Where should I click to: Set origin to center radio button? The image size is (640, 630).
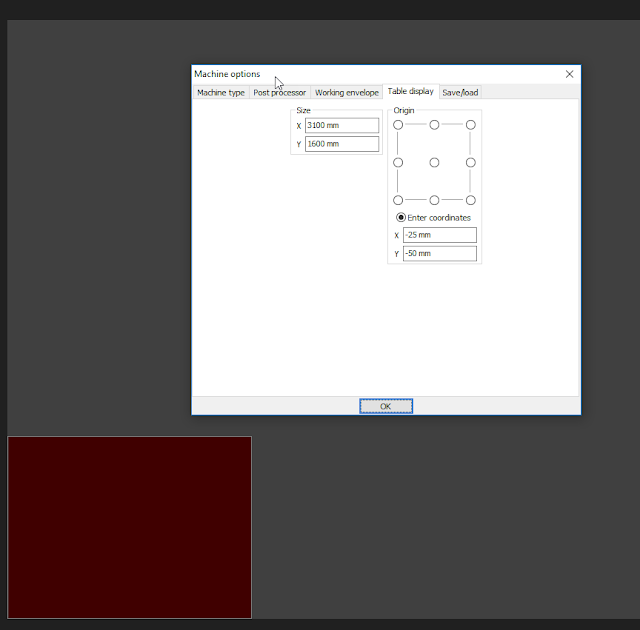434,163
